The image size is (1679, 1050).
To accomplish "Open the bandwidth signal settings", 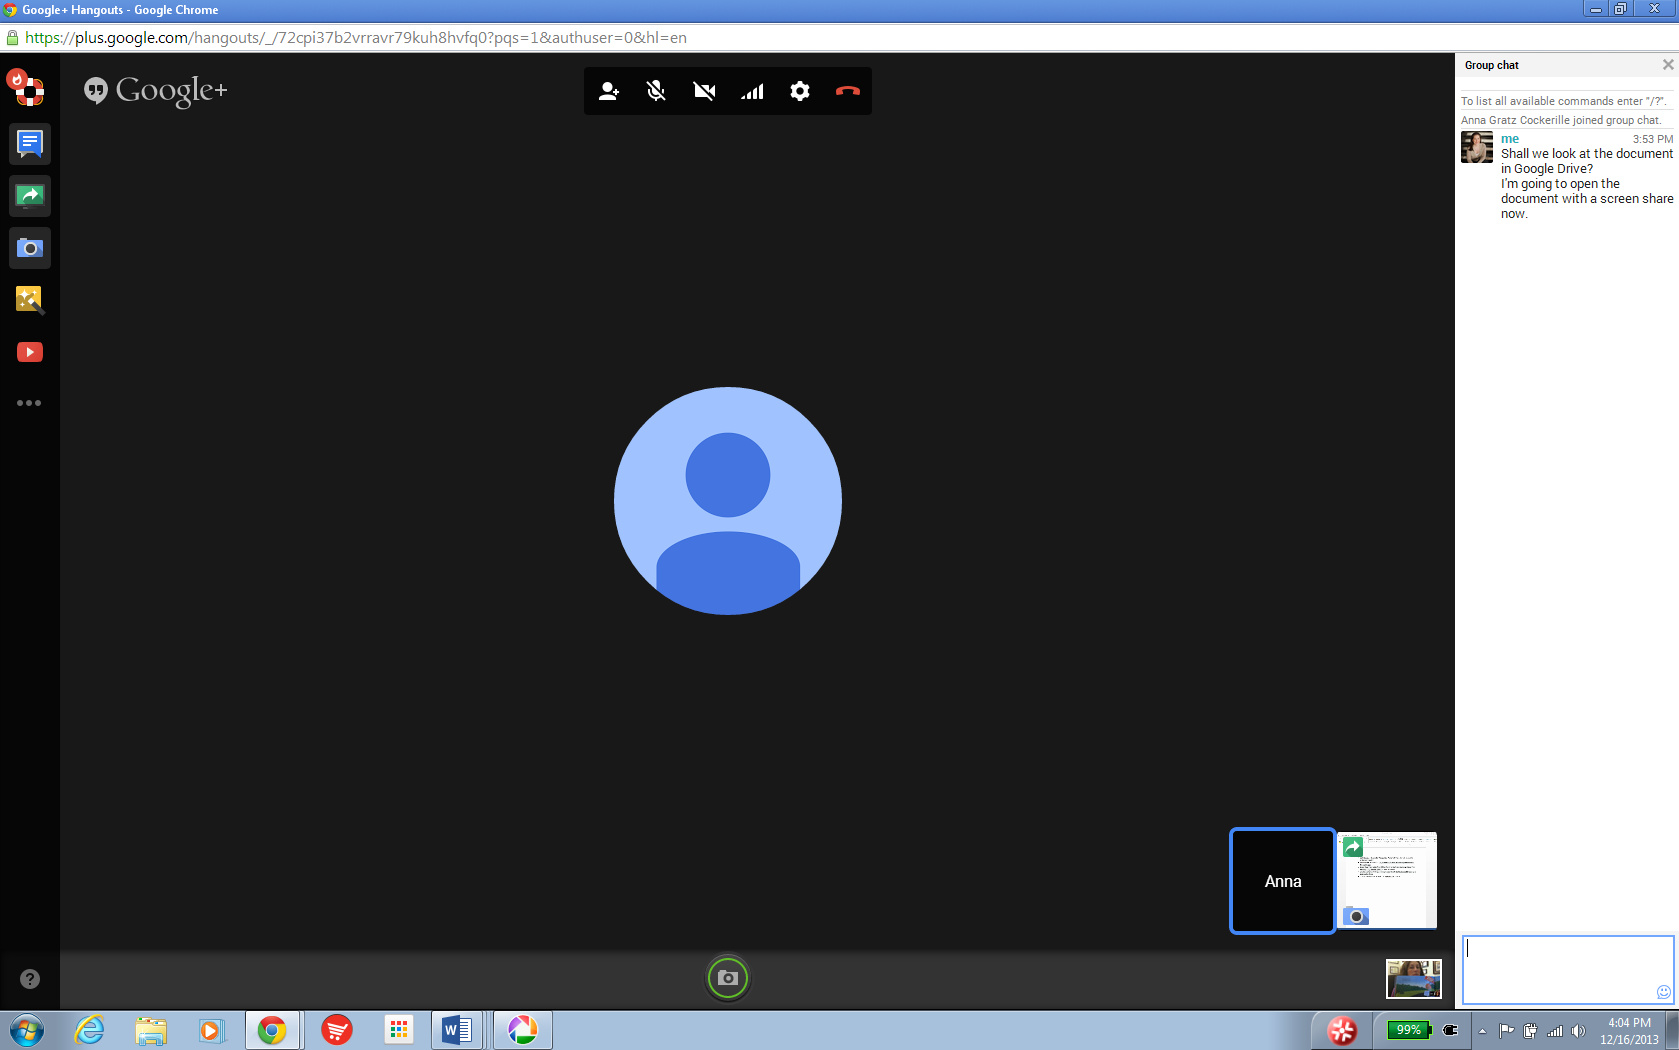I will [752, 91].
